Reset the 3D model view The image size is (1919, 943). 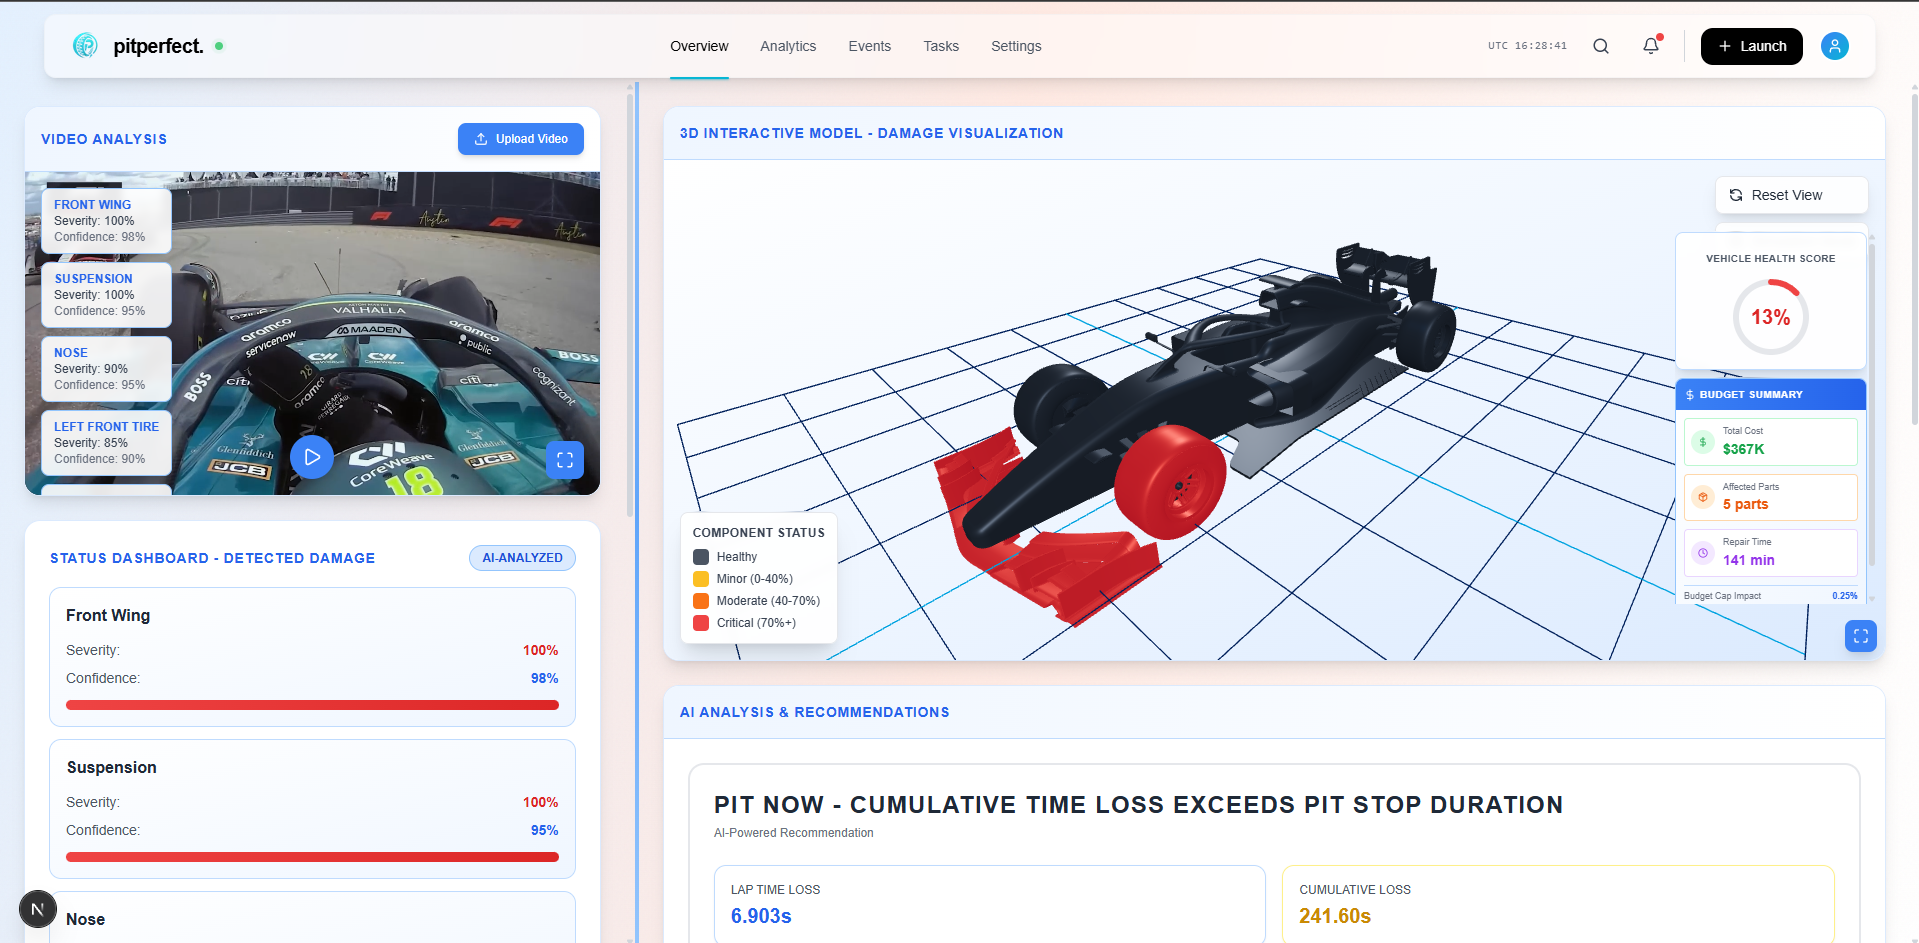1792,195
